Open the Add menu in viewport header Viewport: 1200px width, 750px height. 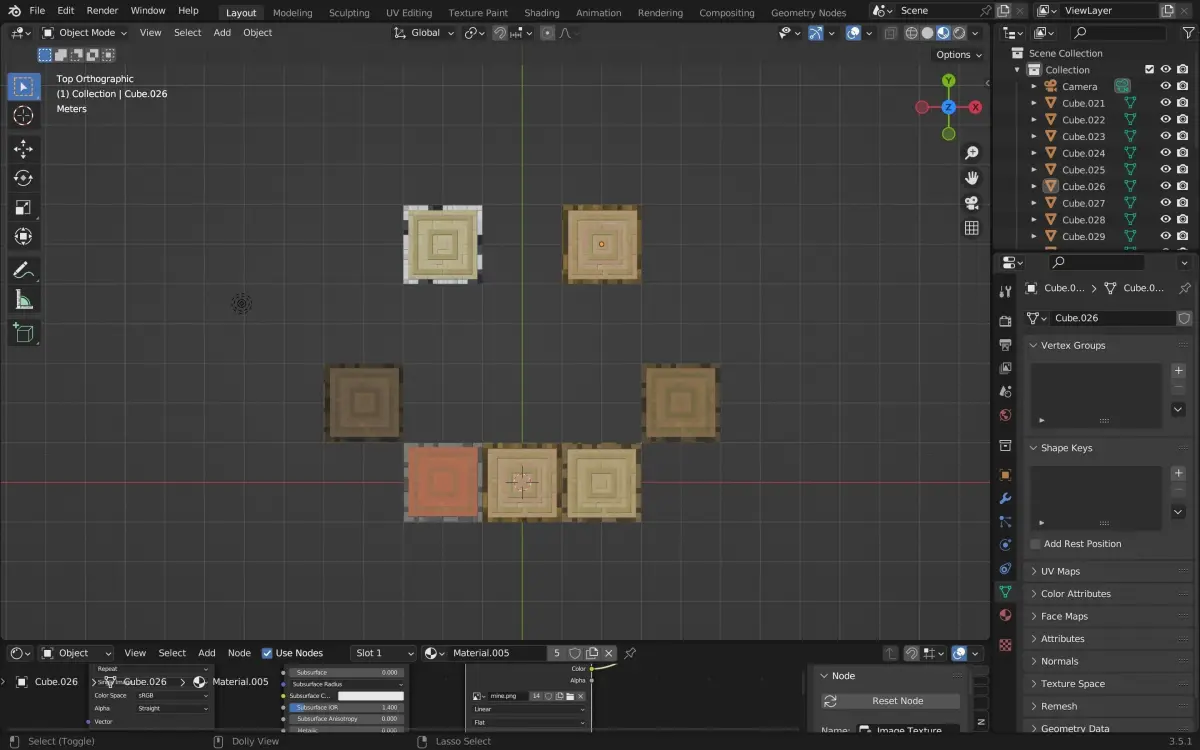point(222,33)
